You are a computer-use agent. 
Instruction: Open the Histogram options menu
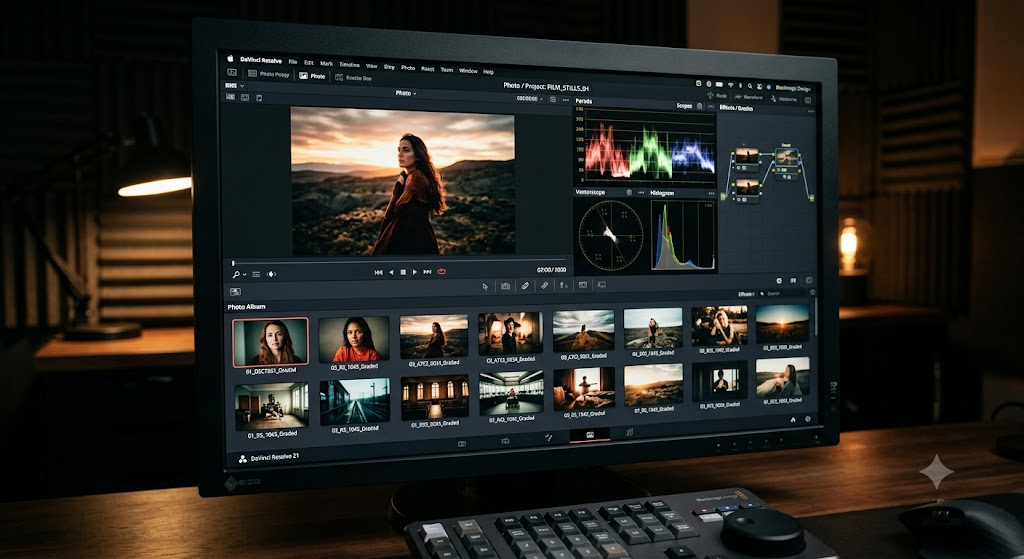point(711,193)
